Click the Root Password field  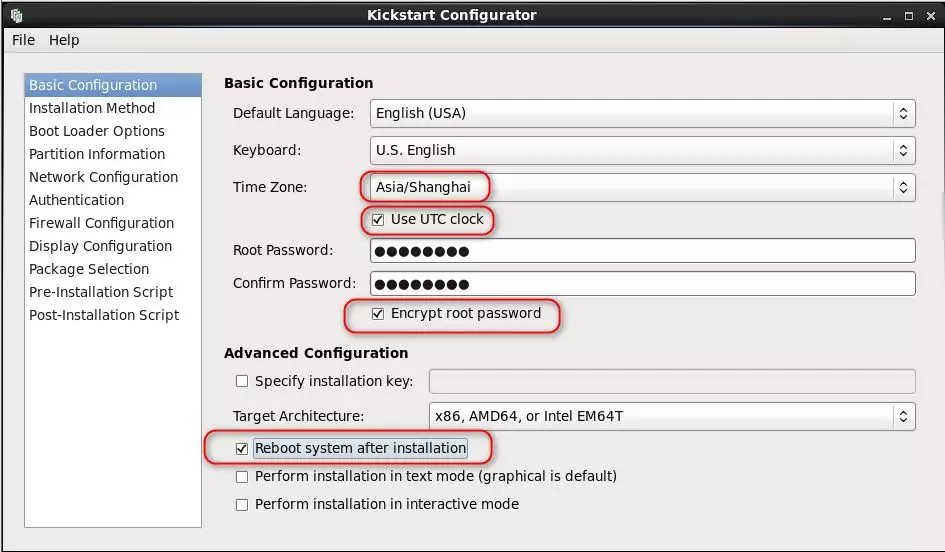pos(642,251)
